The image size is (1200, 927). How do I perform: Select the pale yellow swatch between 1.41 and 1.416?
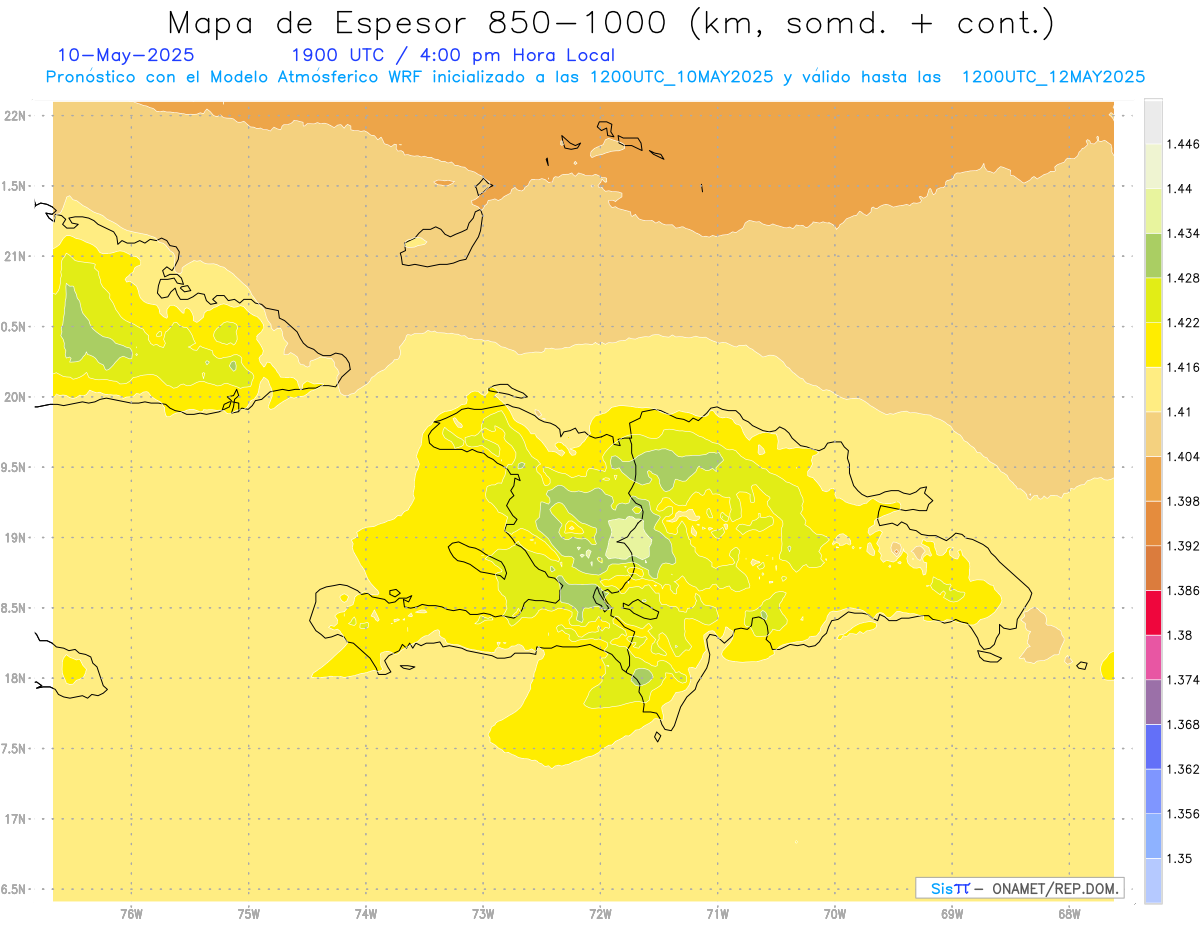pyautogui.click(x=1153, y=389)
